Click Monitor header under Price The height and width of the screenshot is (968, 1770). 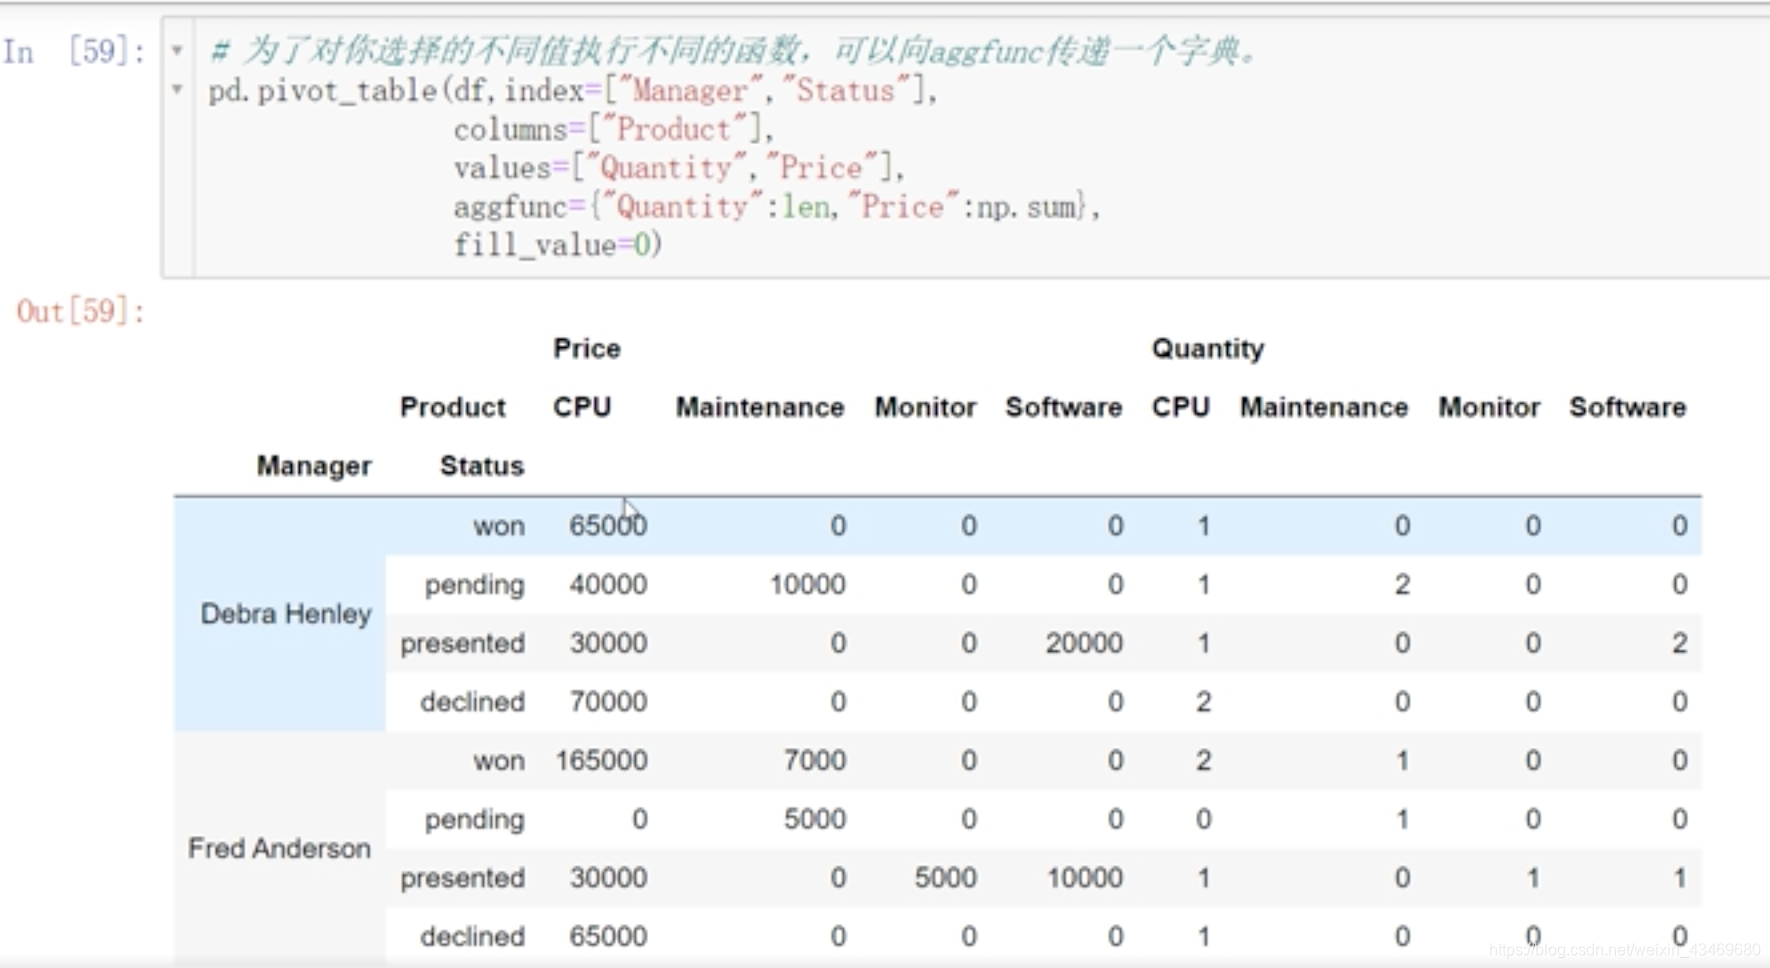pyautogui.click(x=925, y=407)
